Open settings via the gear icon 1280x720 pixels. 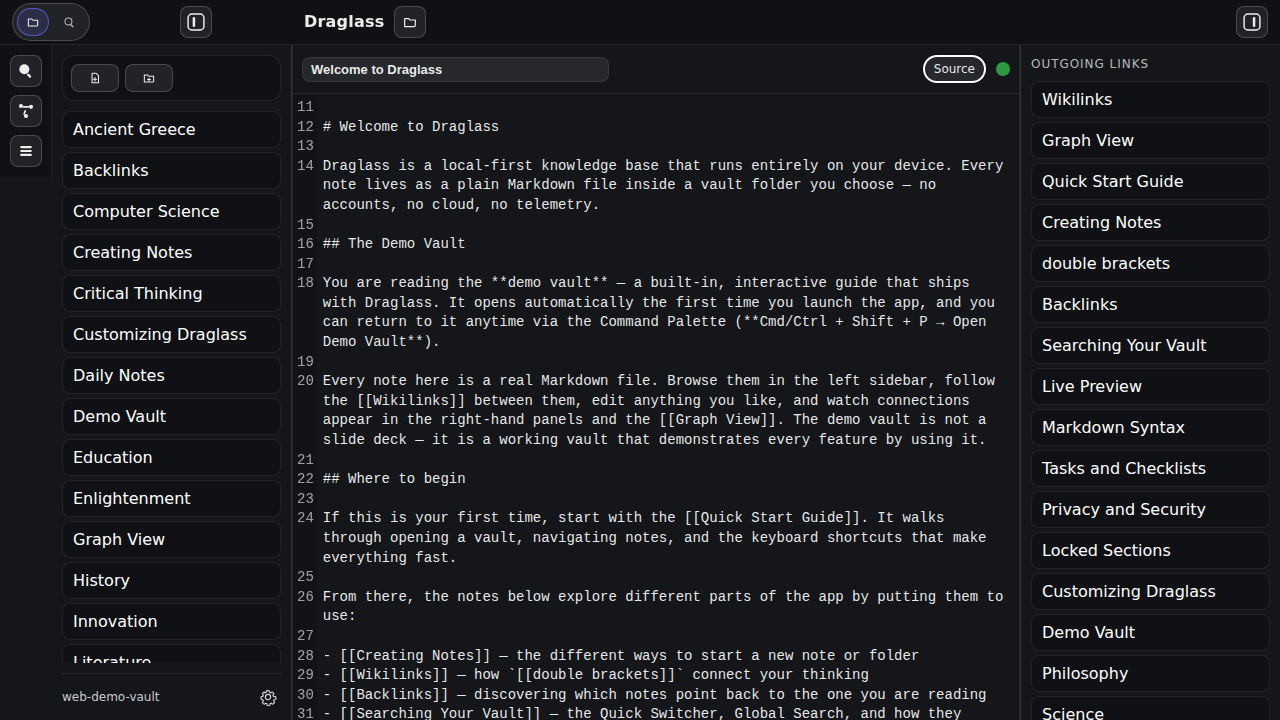tap(268, 698)
